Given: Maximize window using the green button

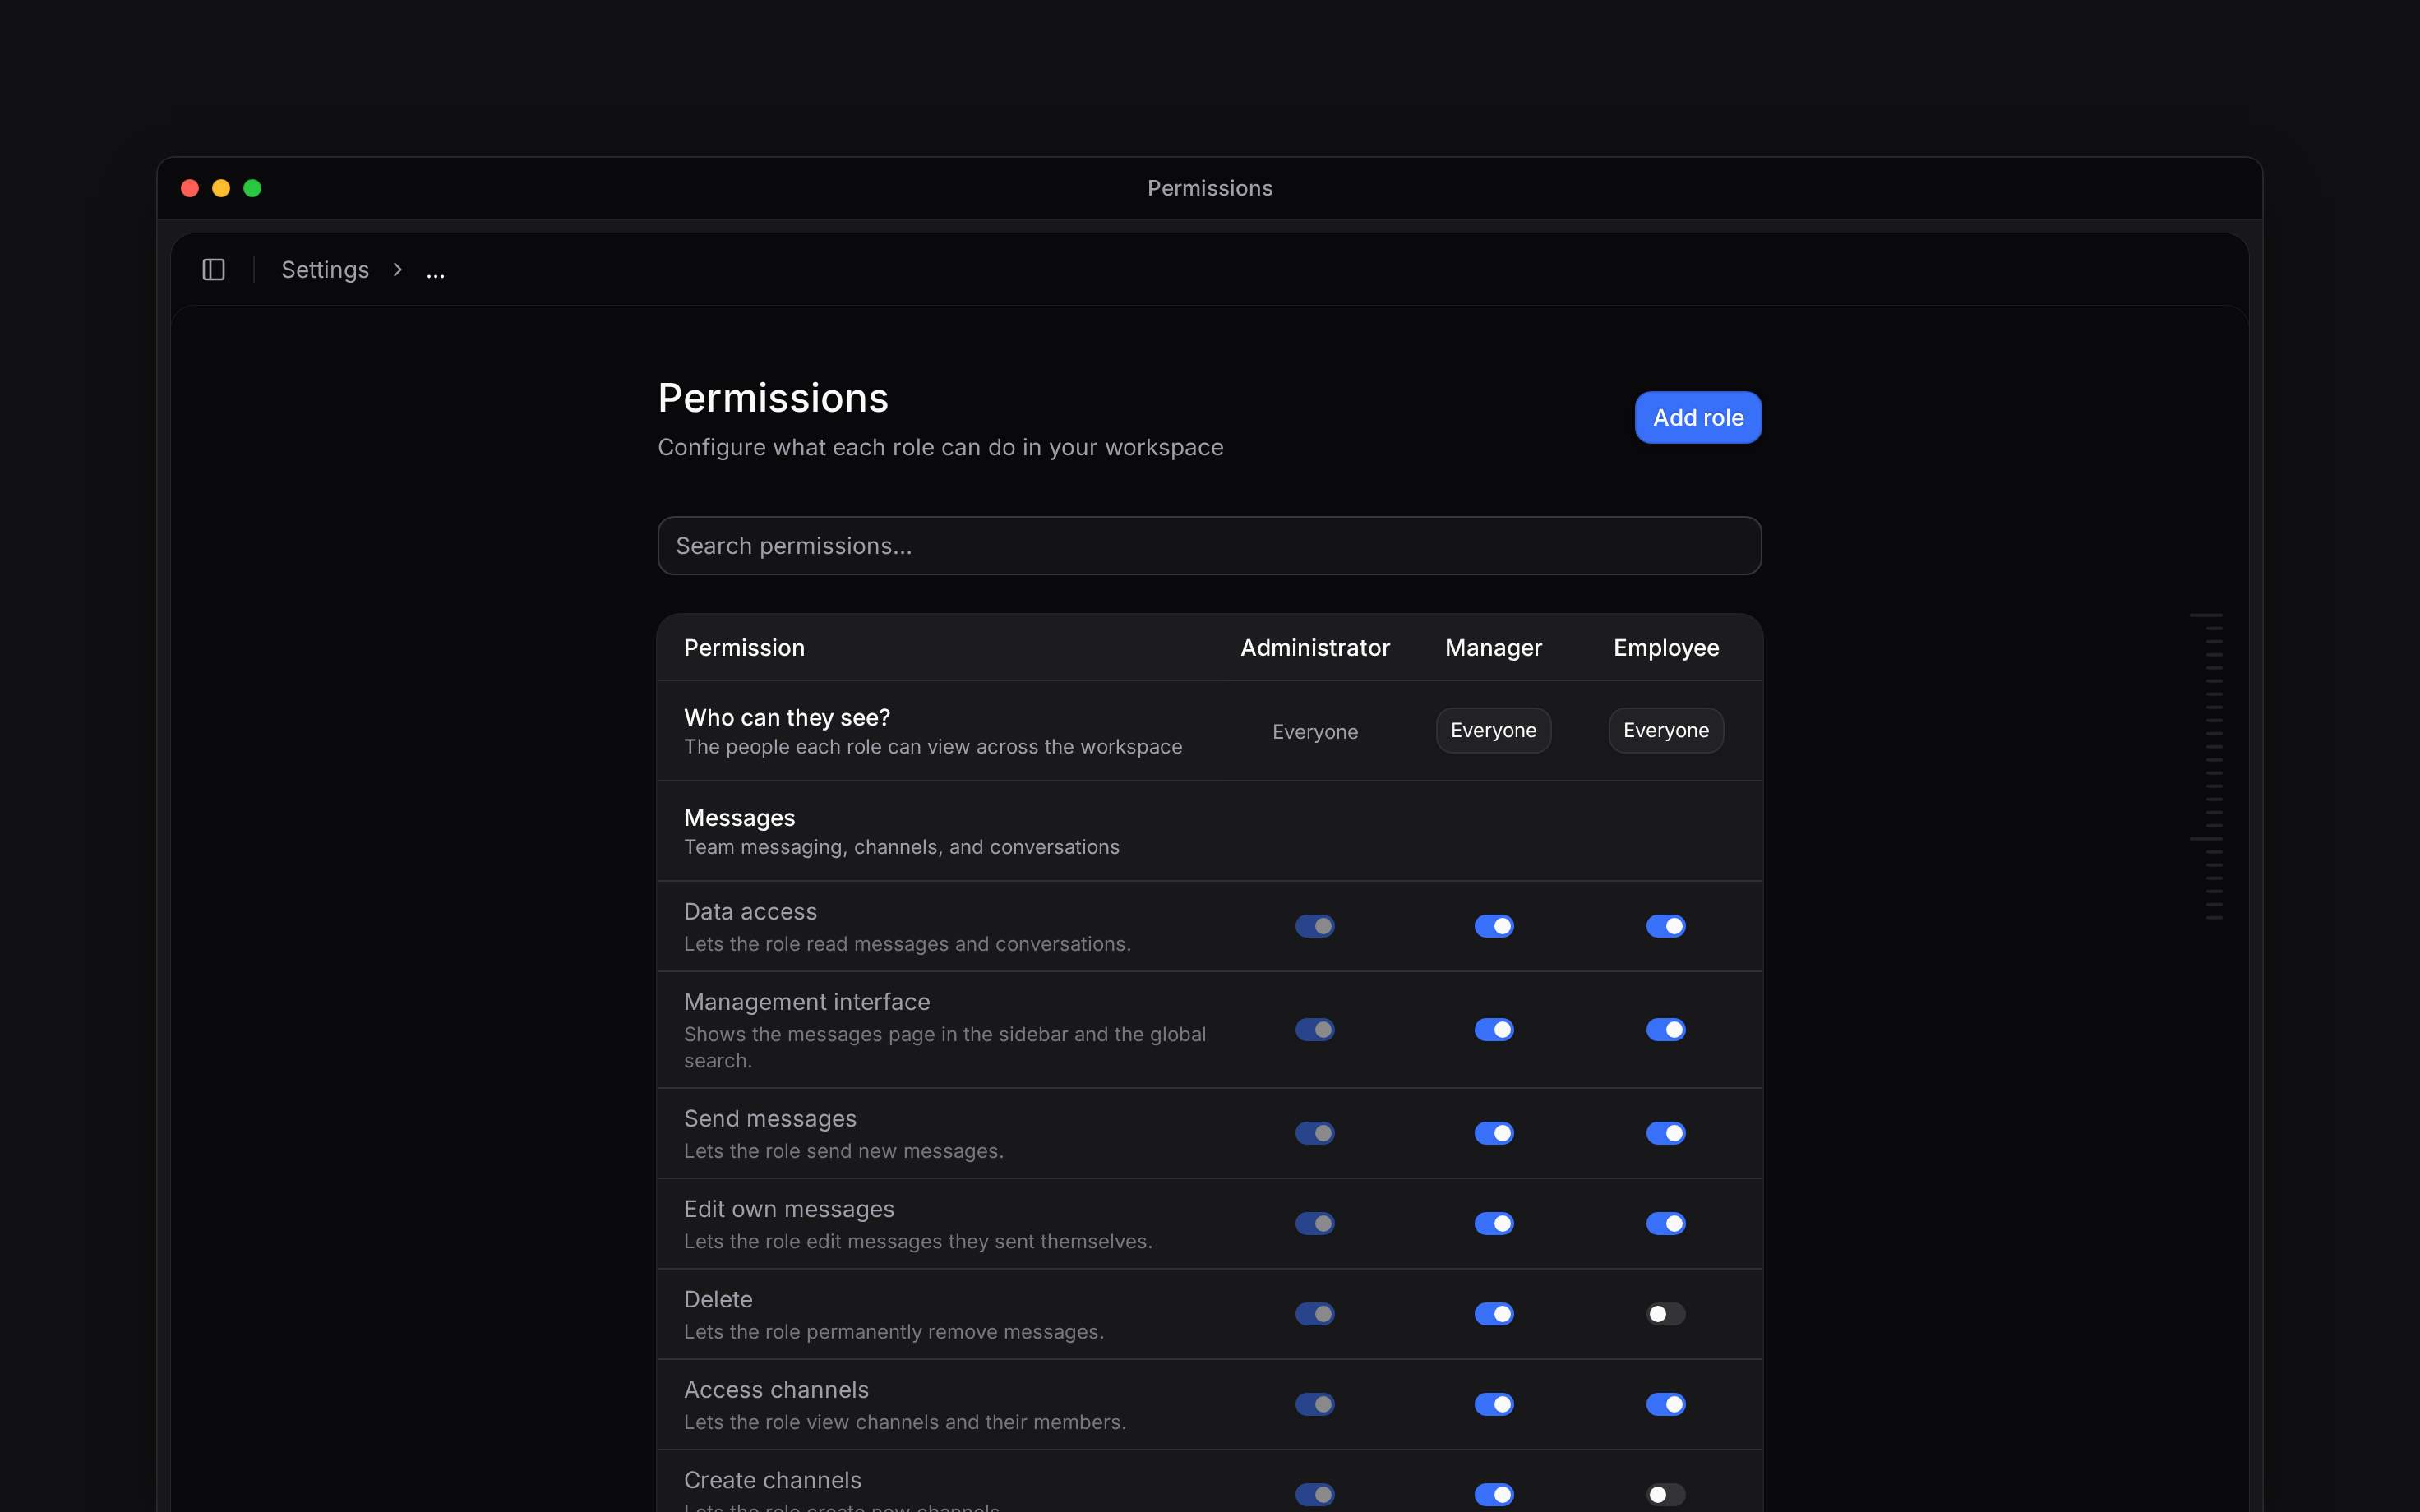Looking at the screenshot, I should click(x=252, y=188).
